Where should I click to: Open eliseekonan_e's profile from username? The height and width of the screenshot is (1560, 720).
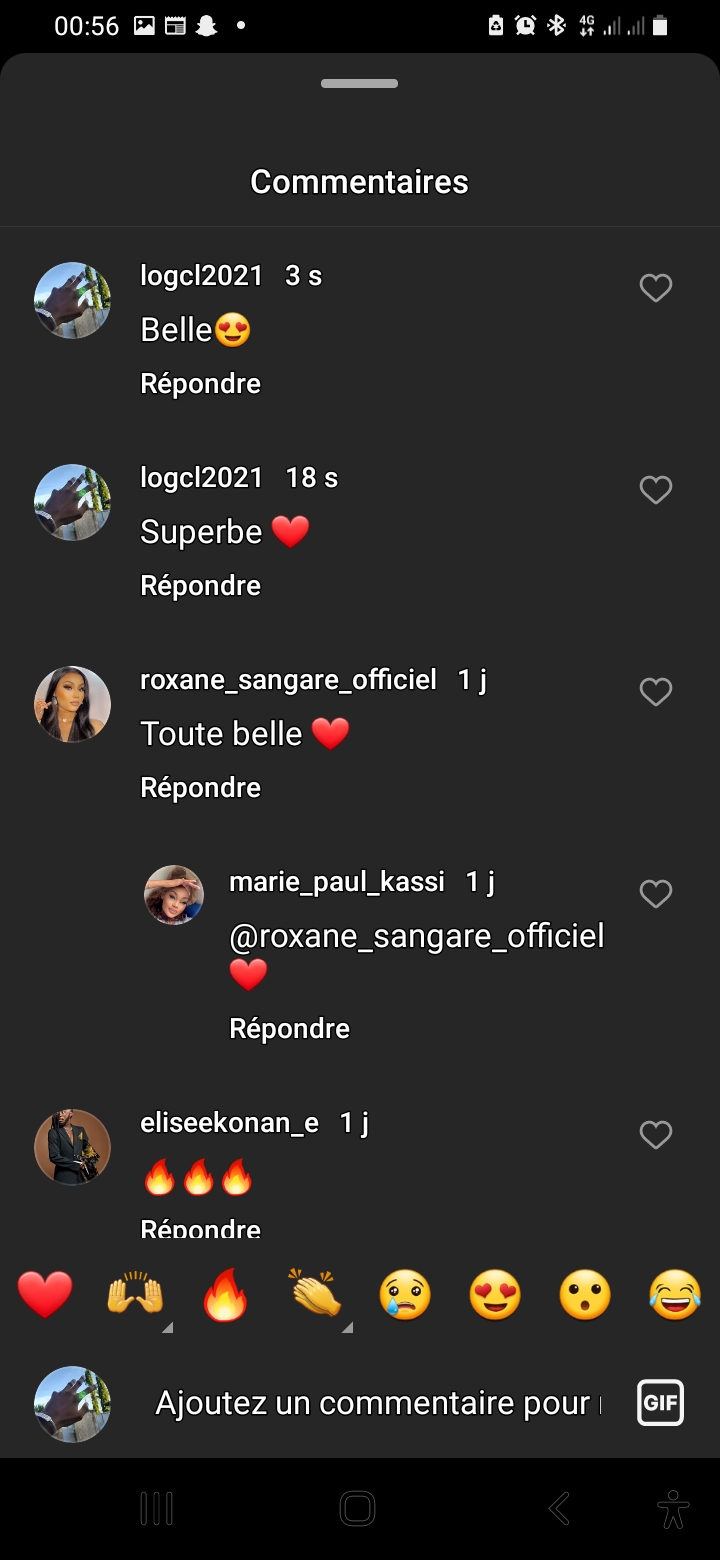[x=229, y=1123]
